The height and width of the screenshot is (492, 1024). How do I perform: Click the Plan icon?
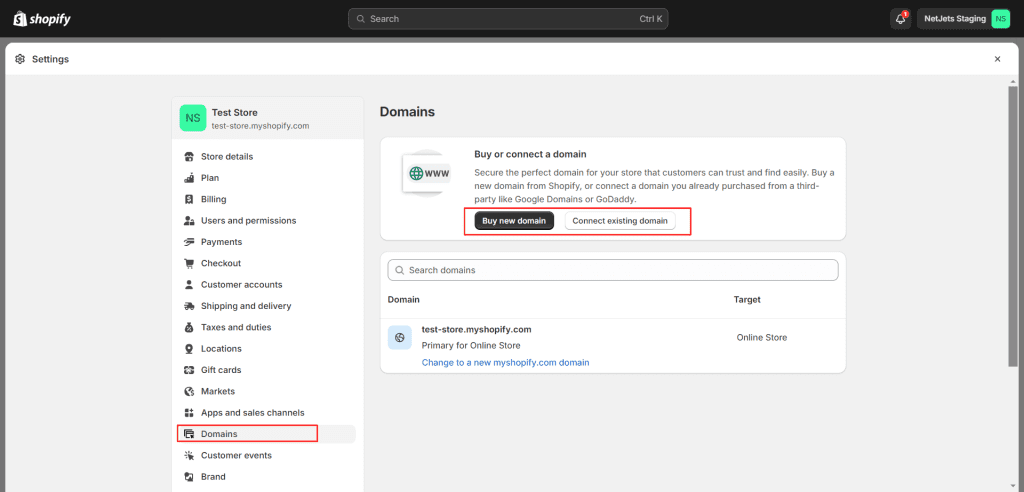[189, 178]
